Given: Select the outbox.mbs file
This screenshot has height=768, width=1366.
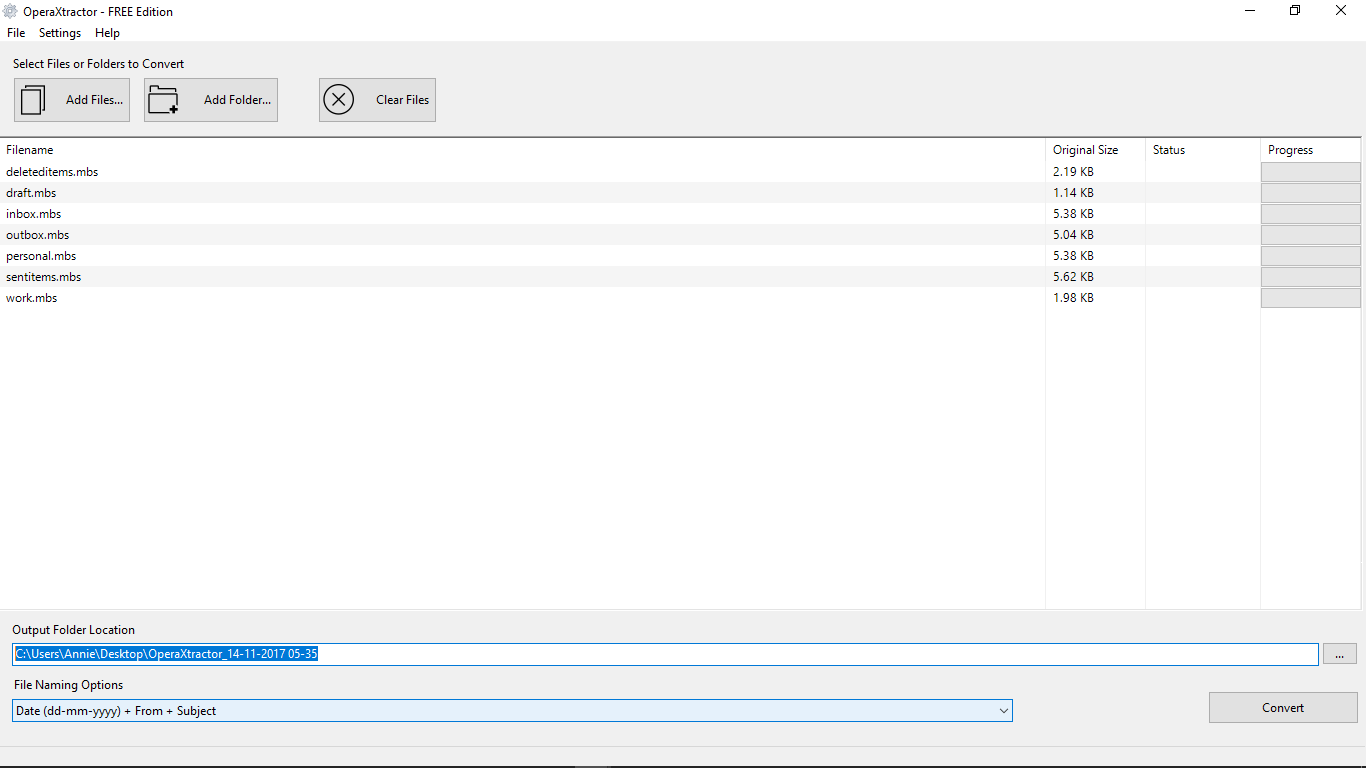Looking at the screenshot, I should pos(38,235).
